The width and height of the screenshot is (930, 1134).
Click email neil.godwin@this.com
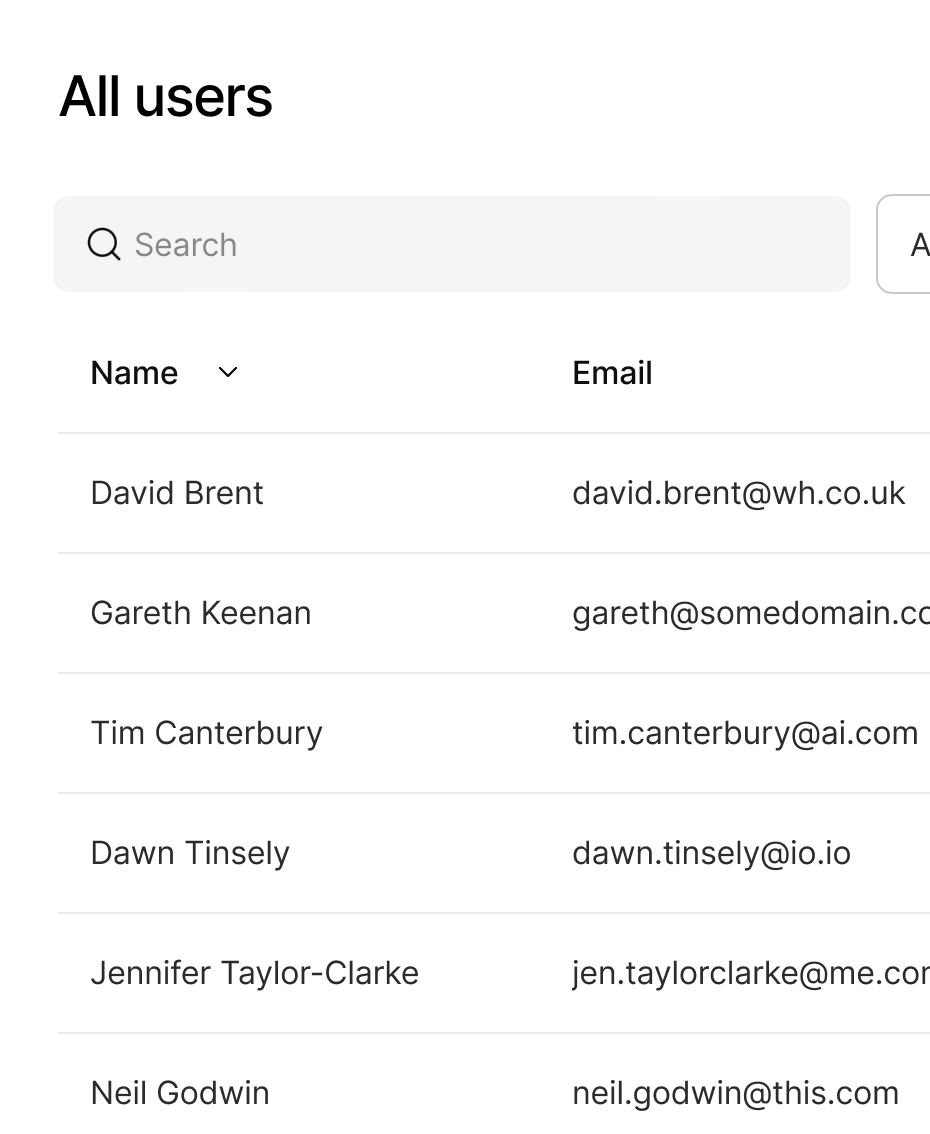point(735,1093)
